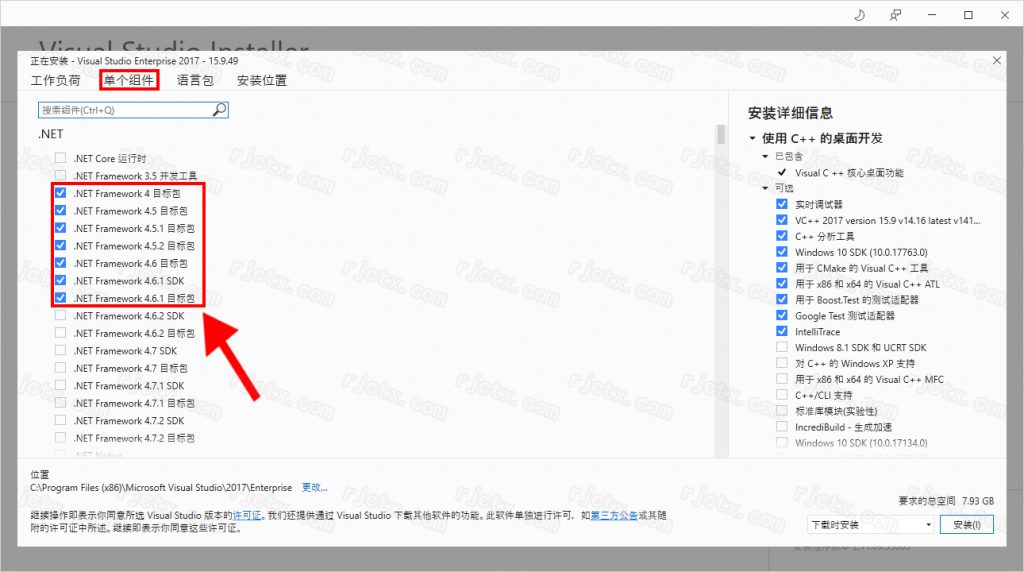Uncheck Google Test 测试适配器
This screenshot has height=572, width=1024.
(x=782, y=315)
